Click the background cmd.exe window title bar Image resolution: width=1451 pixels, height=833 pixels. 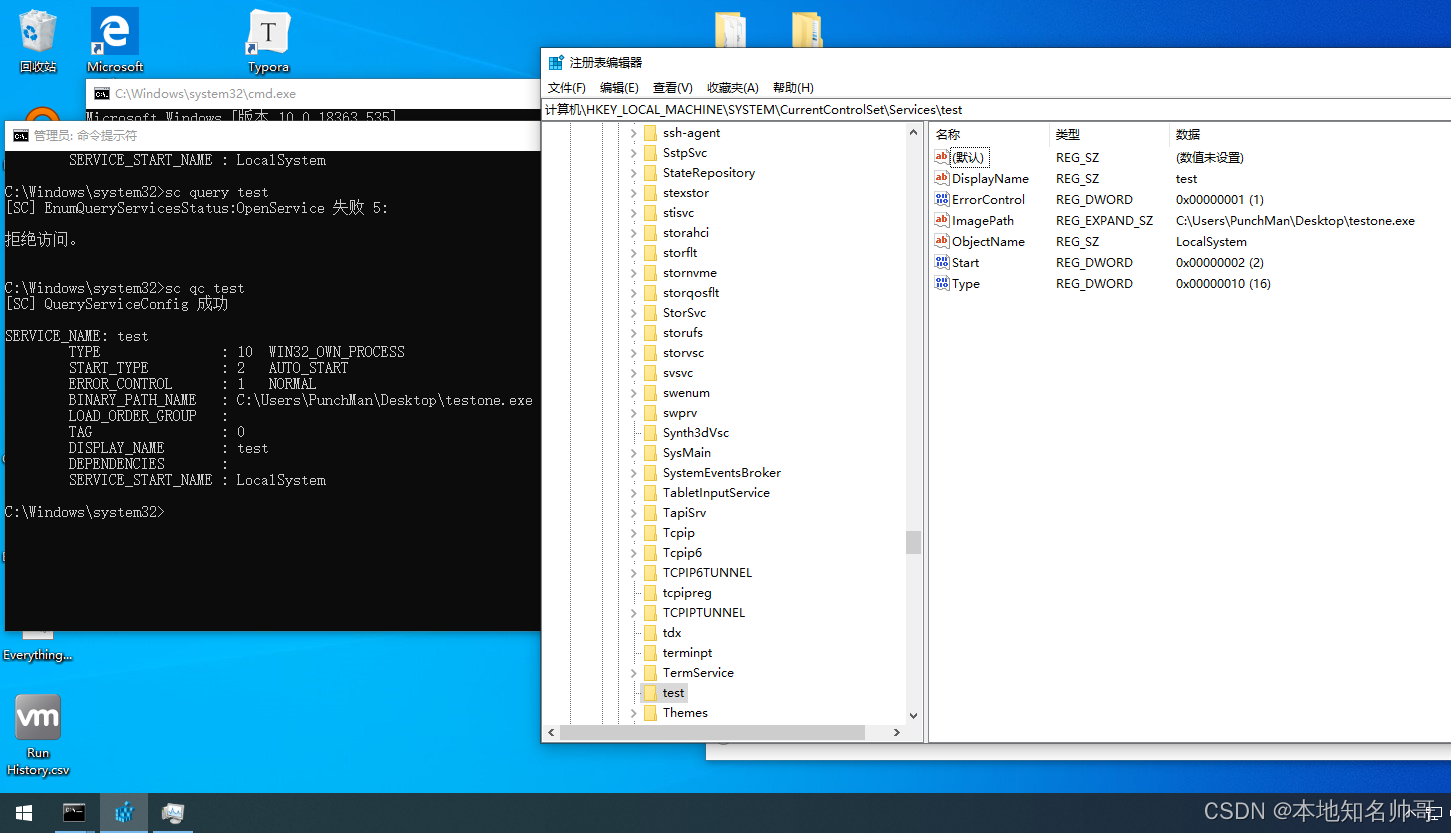[313, 94]
